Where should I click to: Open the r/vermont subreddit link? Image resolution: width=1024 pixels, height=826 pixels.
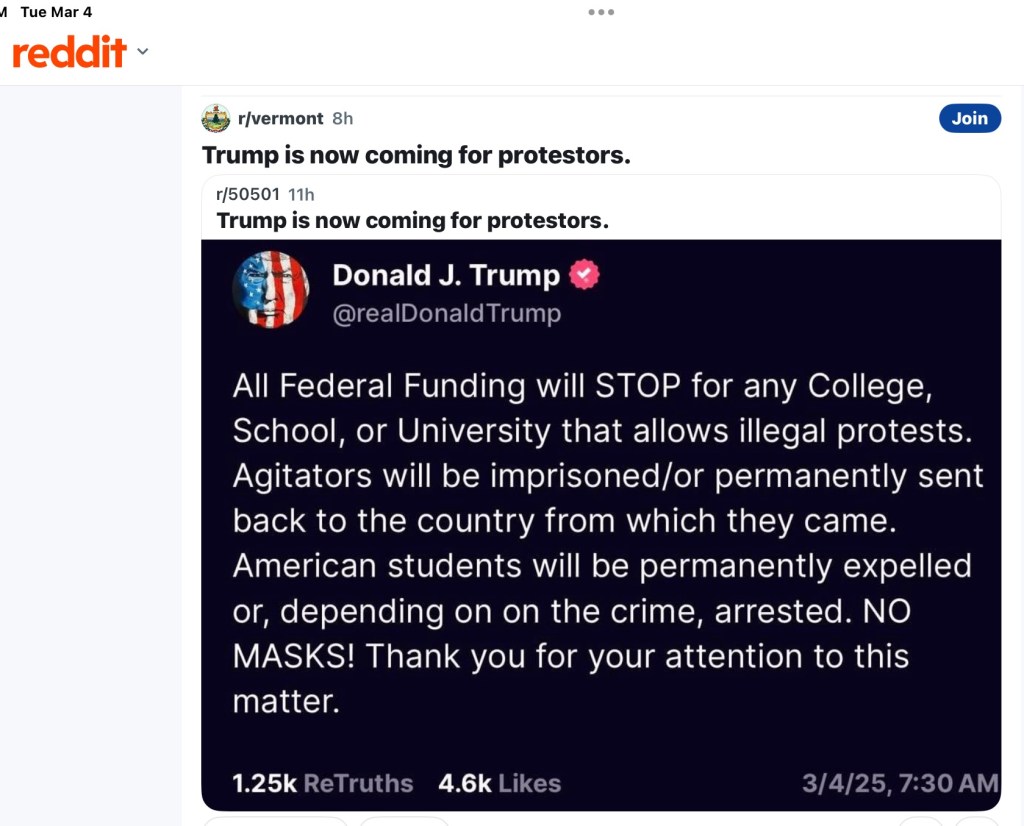click(x=280, y=118)
